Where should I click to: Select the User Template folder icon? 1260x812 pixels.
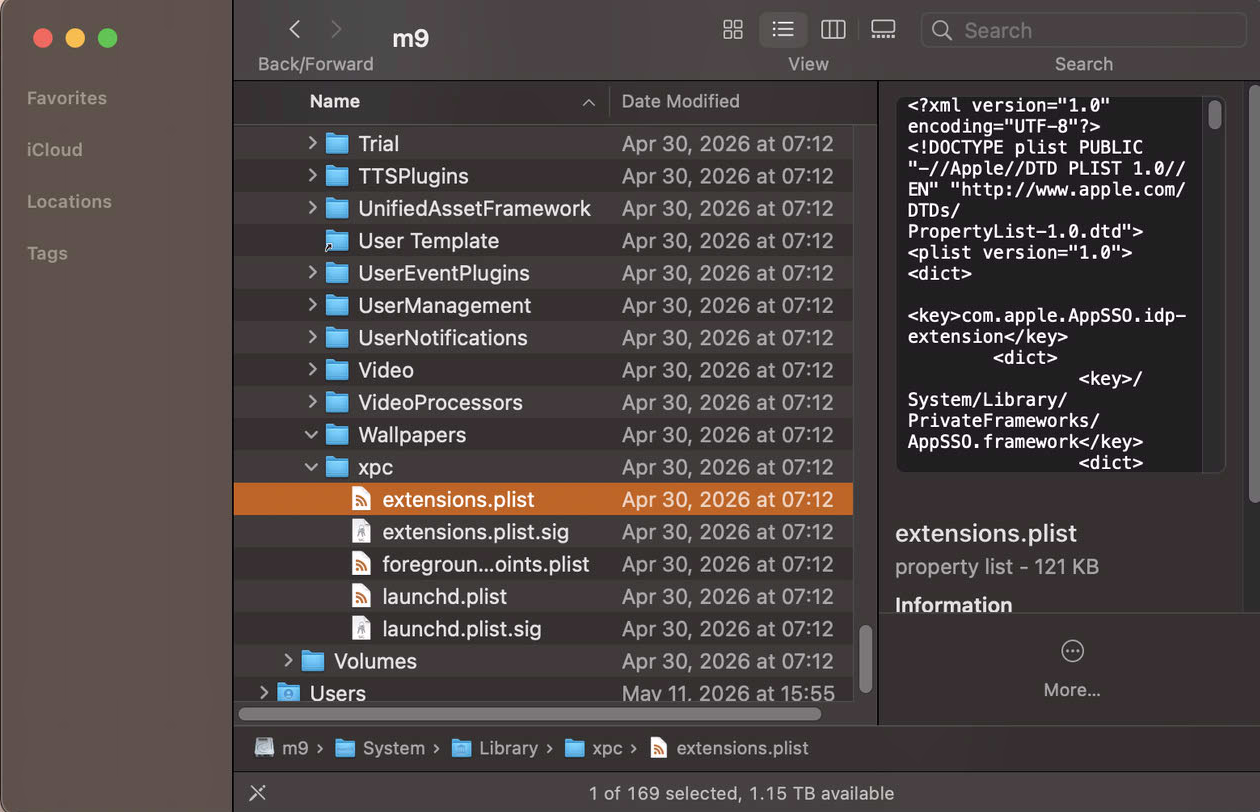point(337,241)
